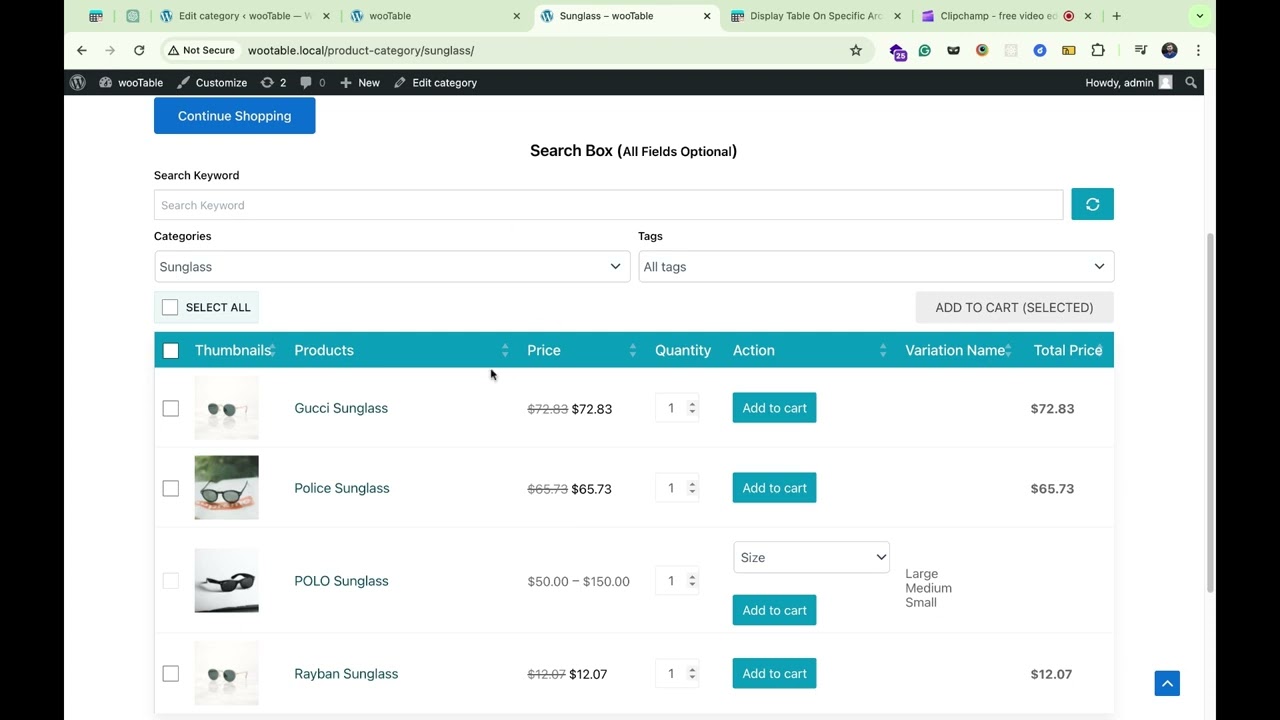Click the WordPress logo in admin bar
The image size is (1280, 720).
tap(78, 83)
